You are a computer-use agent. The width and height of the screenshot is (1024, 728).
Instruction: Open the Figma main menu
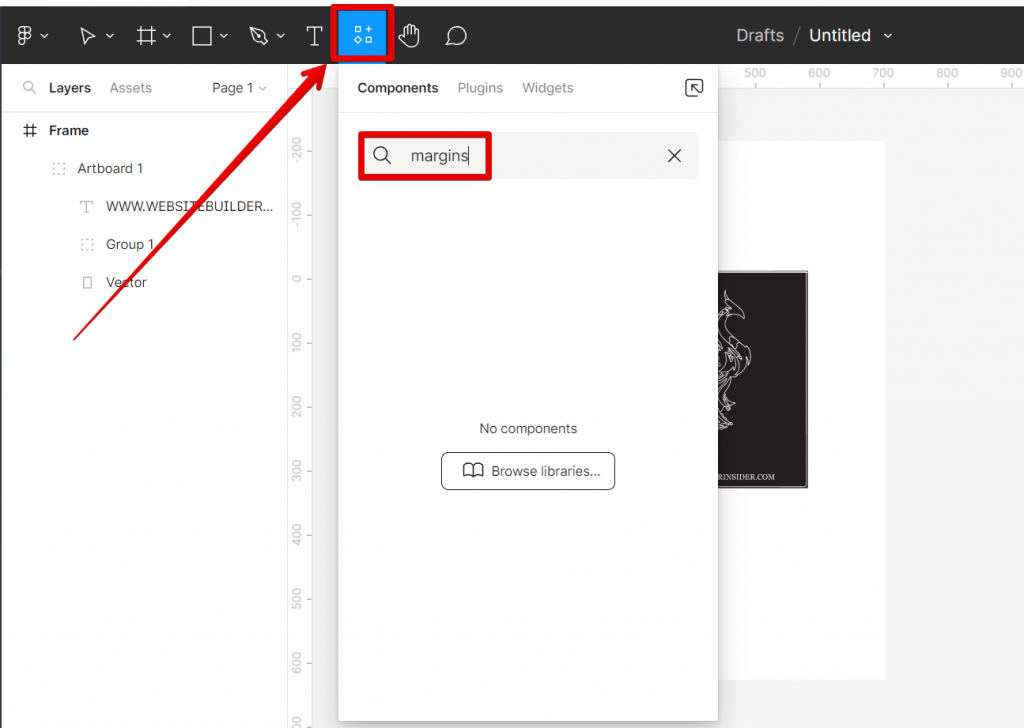click(32, 36)
